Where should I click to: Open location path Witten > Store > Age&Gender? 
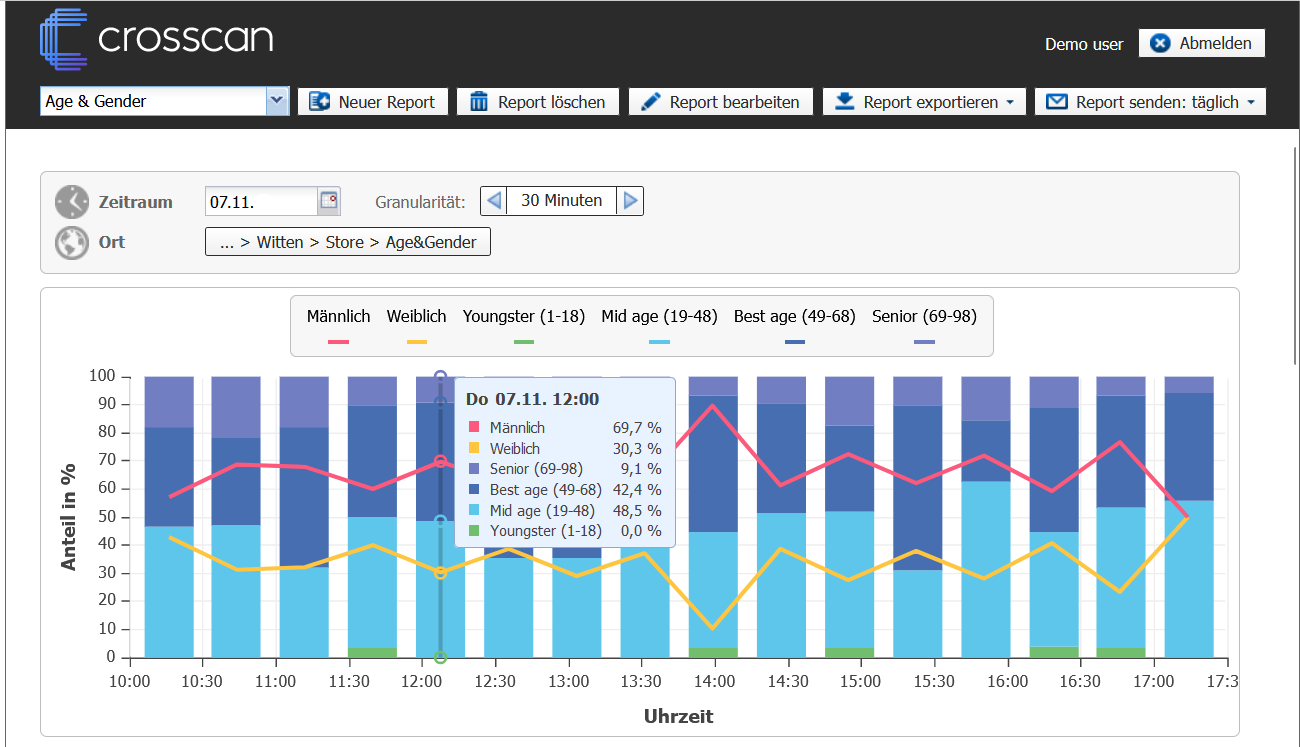point(347,242)
